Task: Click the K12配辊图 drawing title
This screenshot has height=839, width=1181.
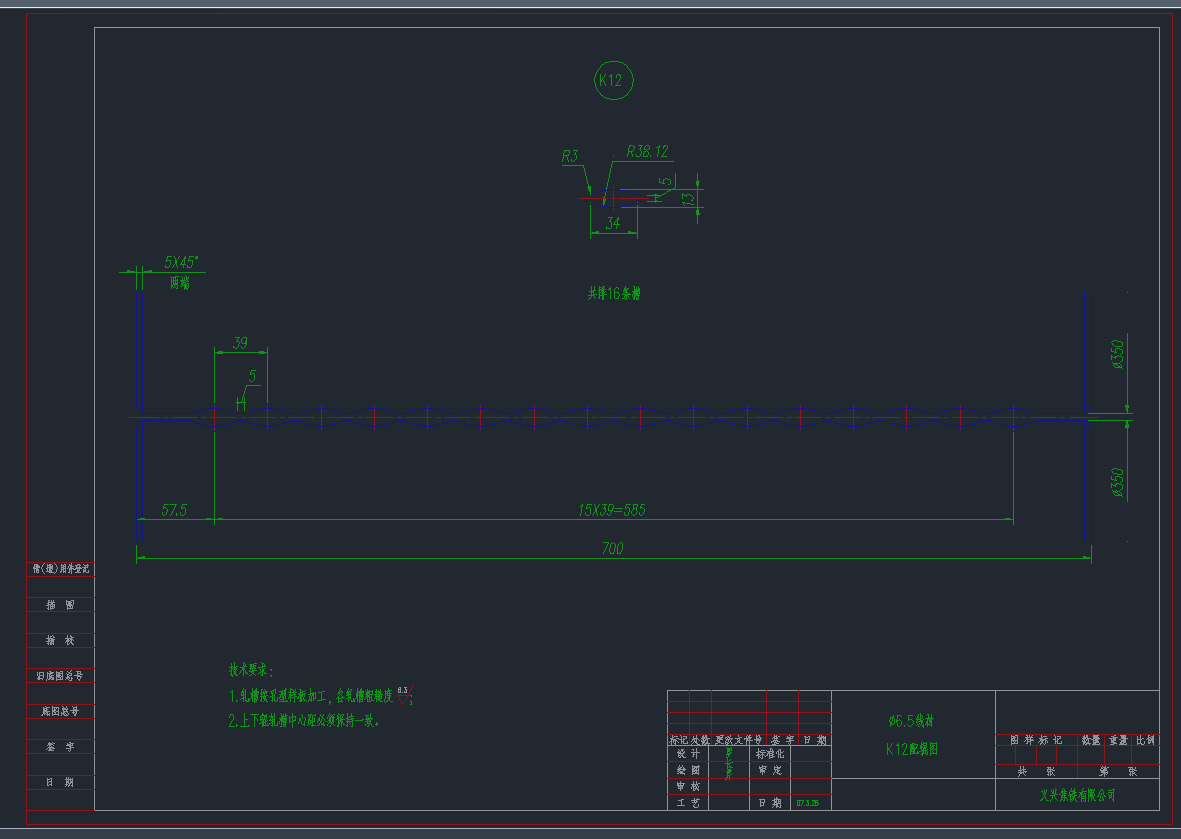Action: pyautogui.click(x=912, y=749)
